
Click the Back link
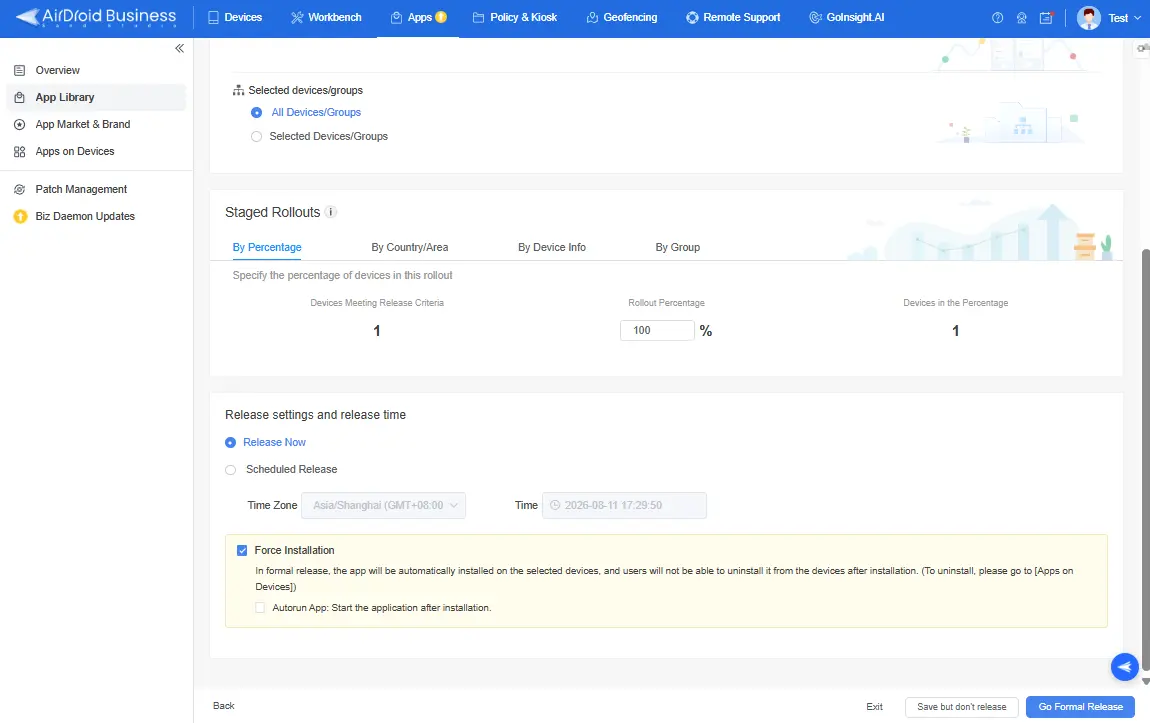[x=224, y=706]
